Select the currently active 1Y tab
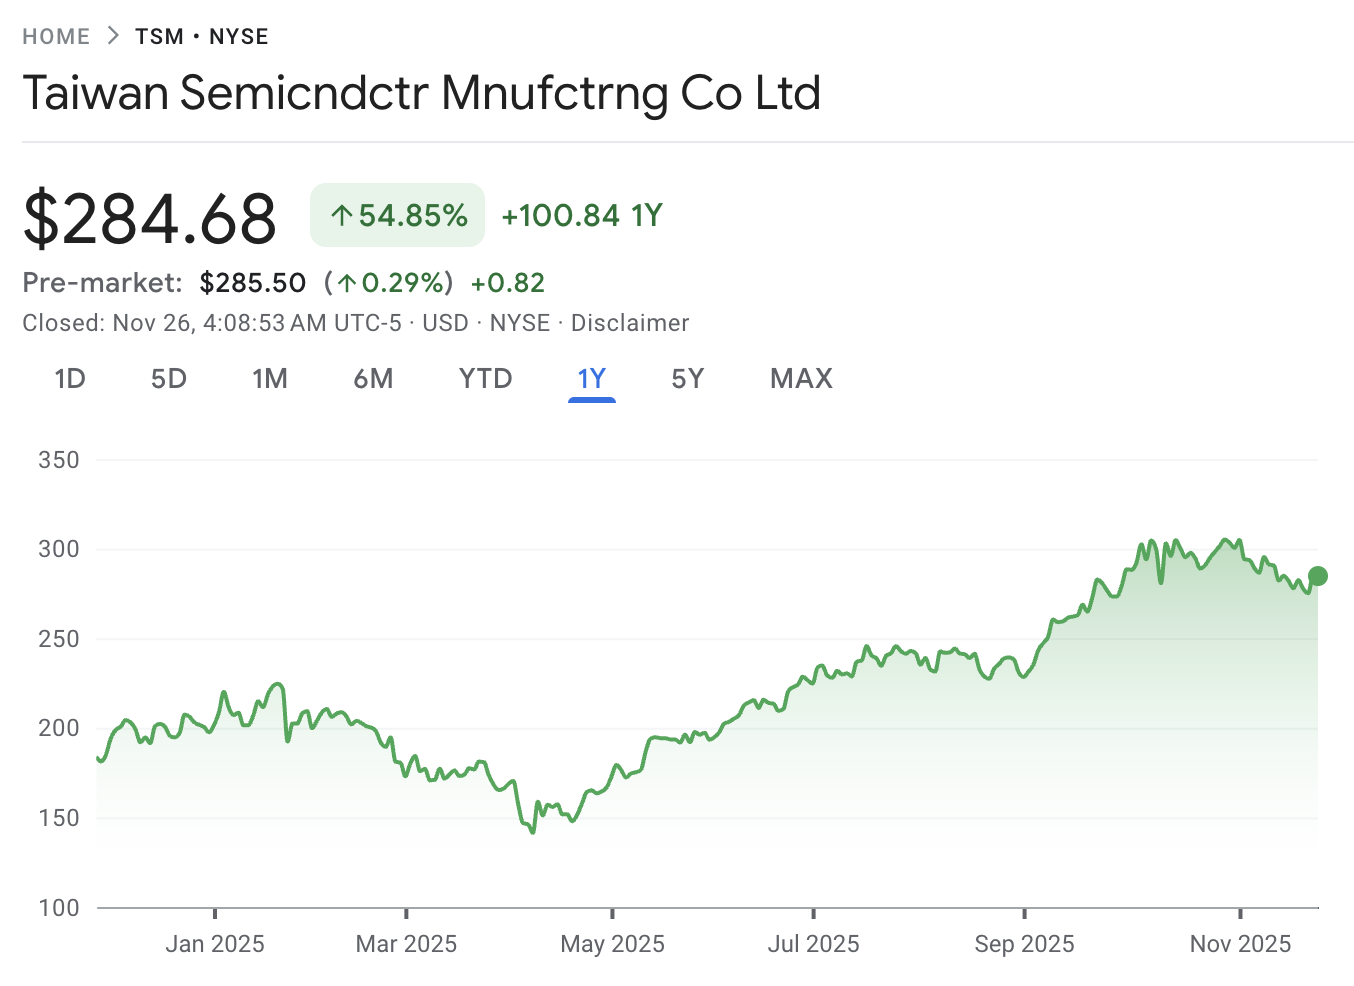The width and height of the screenshot is (1354, 986). point(591,379)
